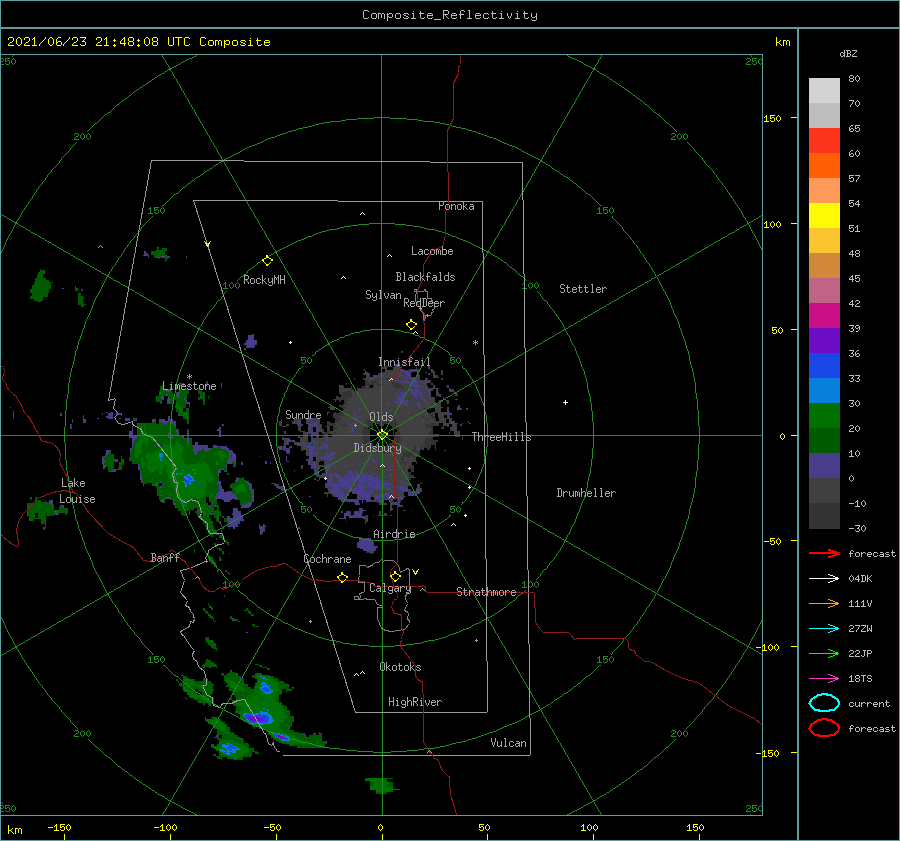Viewport: 900px width, 841px height.
Task: Click the Composite_Reflectivity title
Action: click(450, 15)
